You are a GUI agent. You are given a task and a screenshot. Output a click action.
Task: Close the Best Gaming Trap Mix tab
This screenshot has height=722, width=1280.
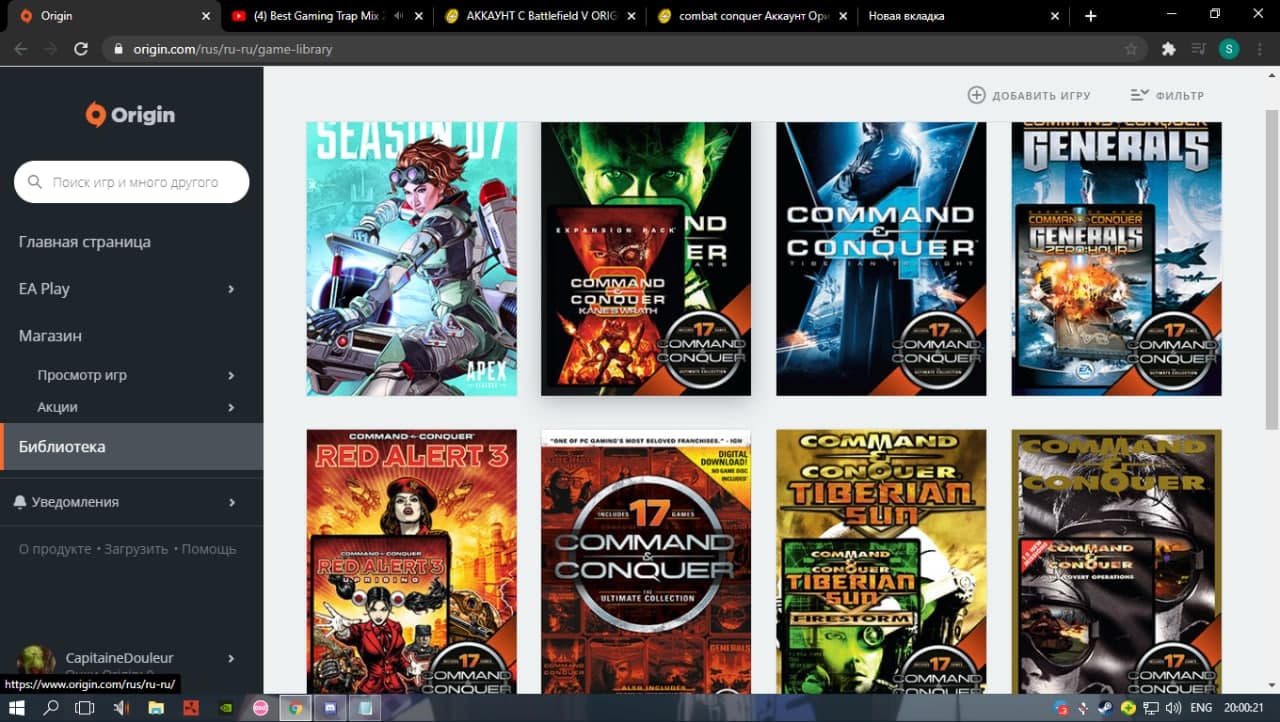[x=418, y=16]
